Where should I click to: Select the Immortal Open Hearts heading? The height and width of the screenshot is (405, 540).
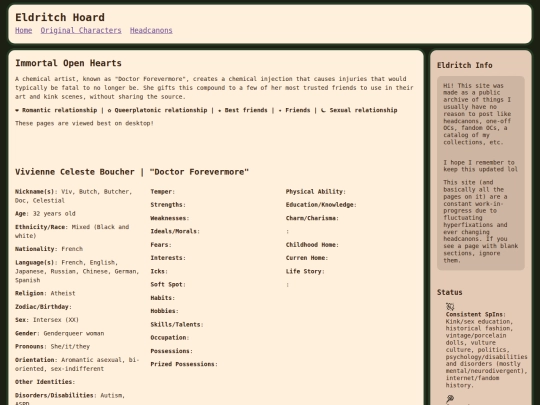coord(68,63)
